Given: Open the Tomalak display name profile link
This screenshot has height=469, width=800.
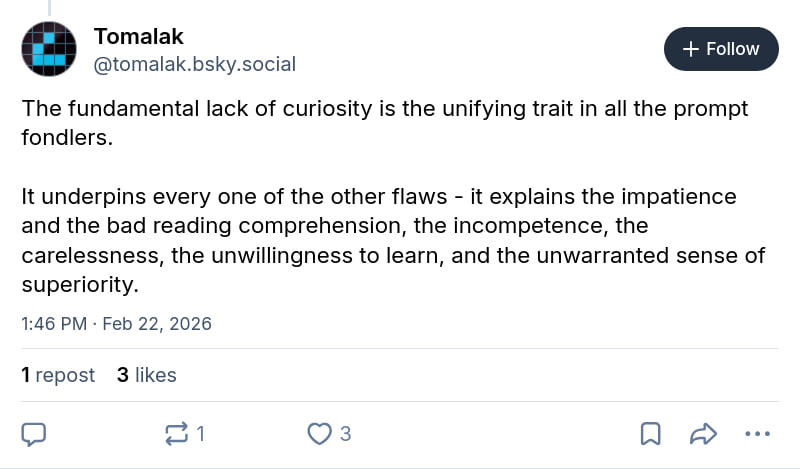Looking at the screenshot, I should click(x=139, y=37).
